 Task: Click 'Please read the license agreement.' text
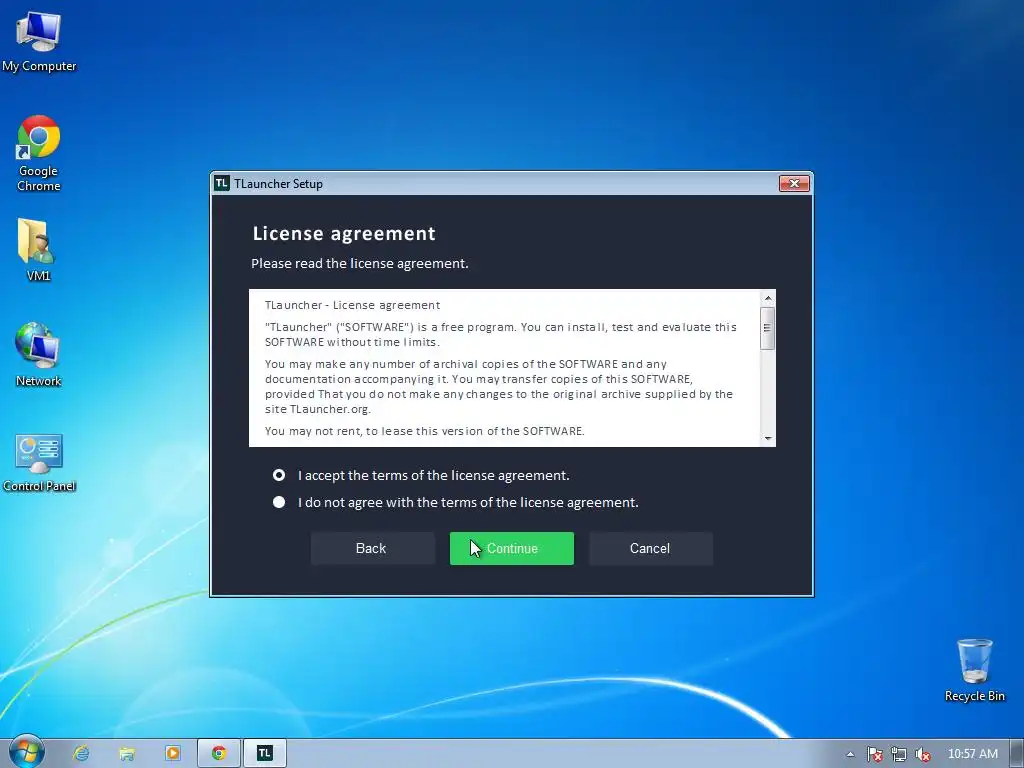pos(360,263)
